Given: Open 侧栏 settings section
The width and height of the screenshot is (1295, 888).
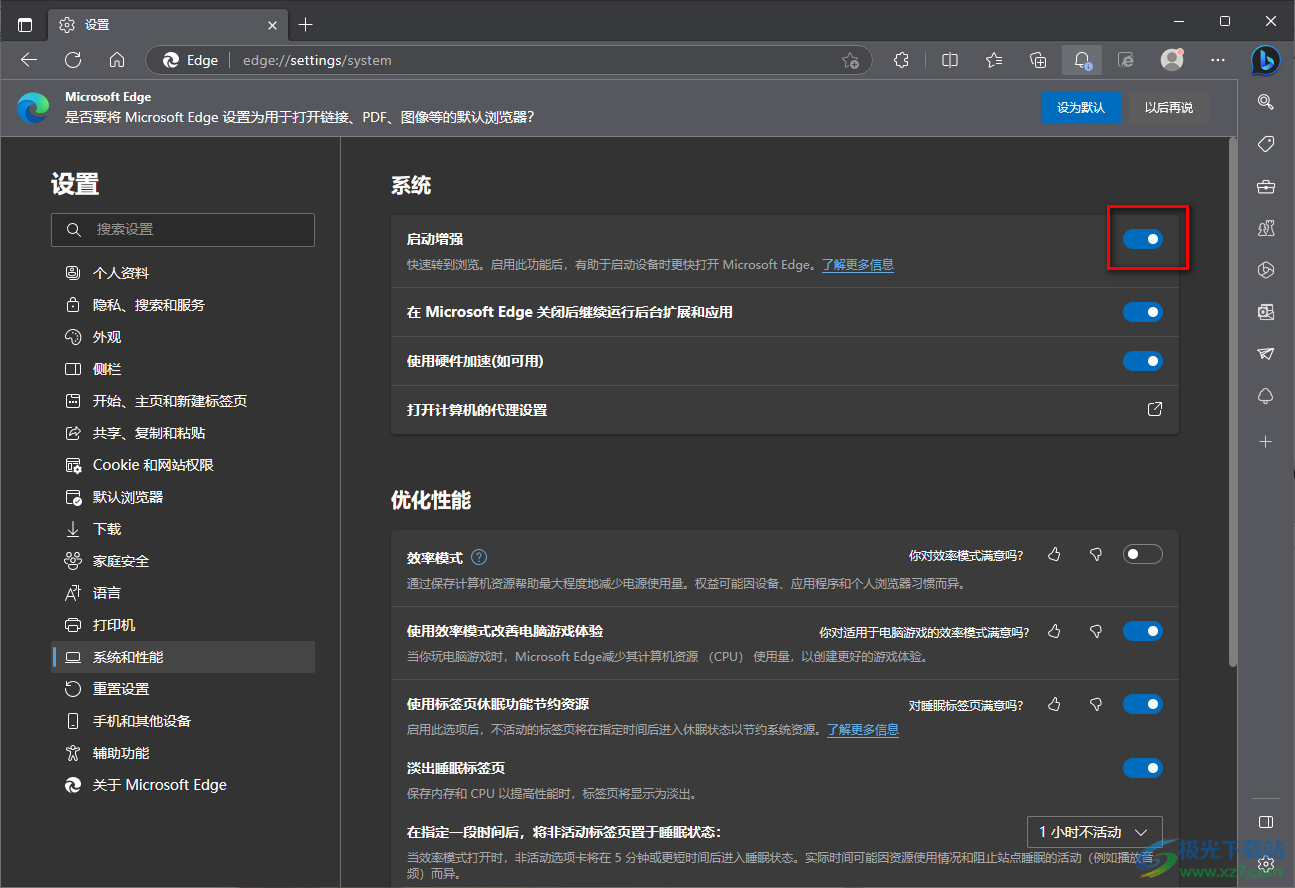Looking at the screenshot, I should [183, 369].
